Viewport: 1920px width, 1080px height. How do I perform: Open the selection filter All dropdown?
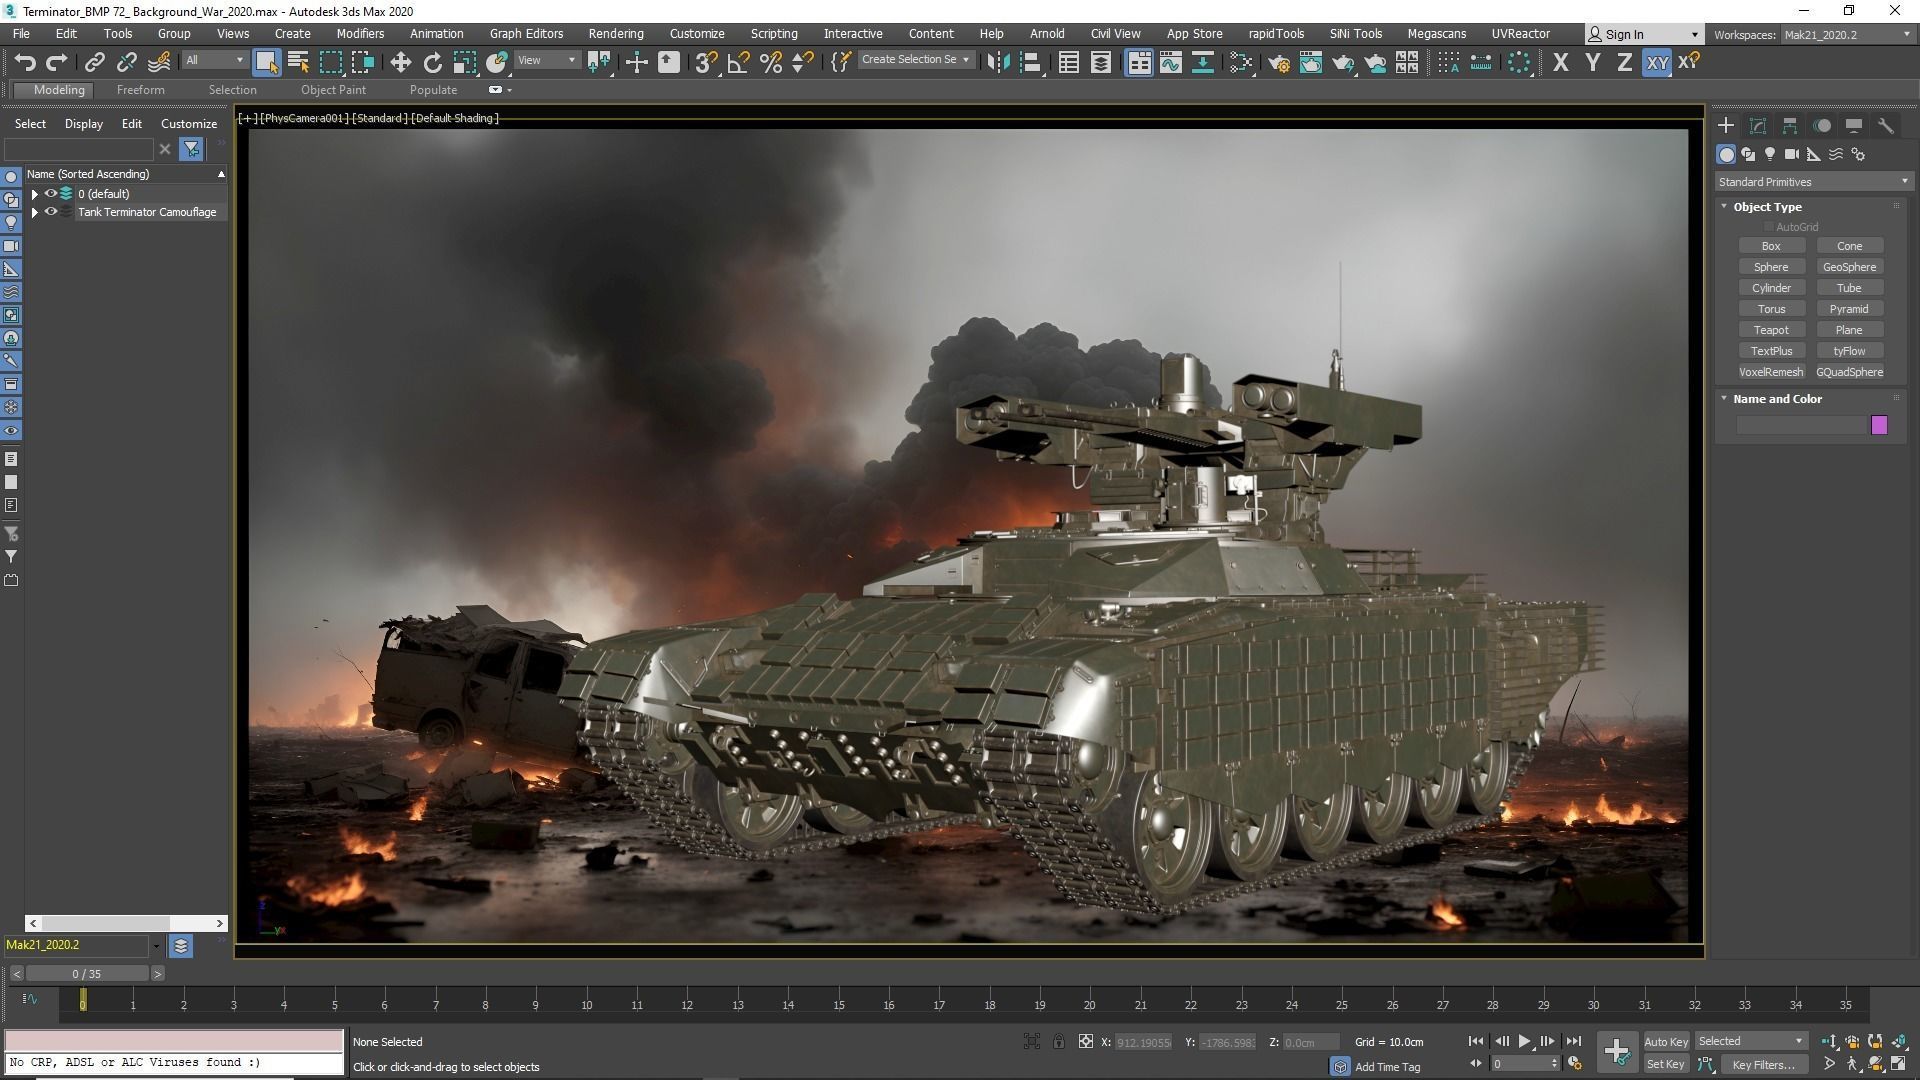214,60
